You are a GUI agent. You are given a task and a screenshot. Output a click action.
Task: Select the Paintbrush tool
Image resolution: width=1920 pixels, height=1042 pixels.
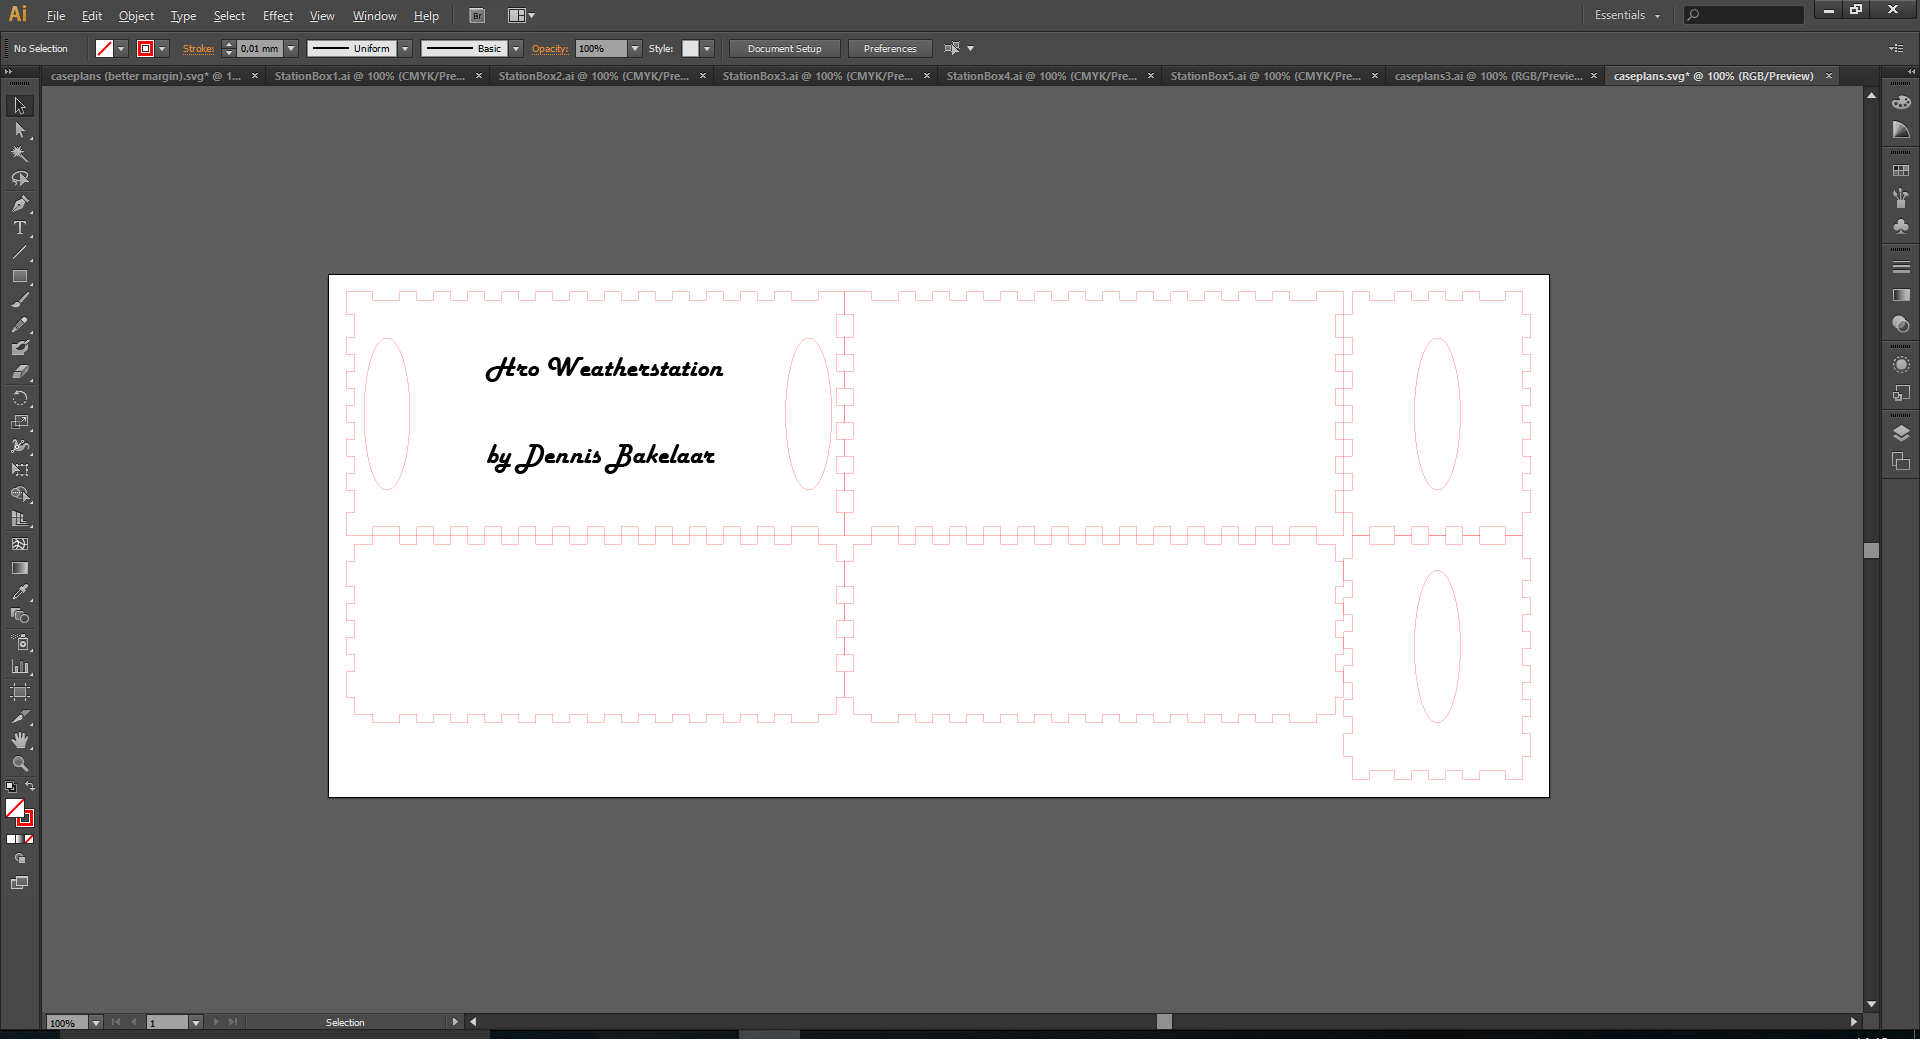[x=20, y=301]
